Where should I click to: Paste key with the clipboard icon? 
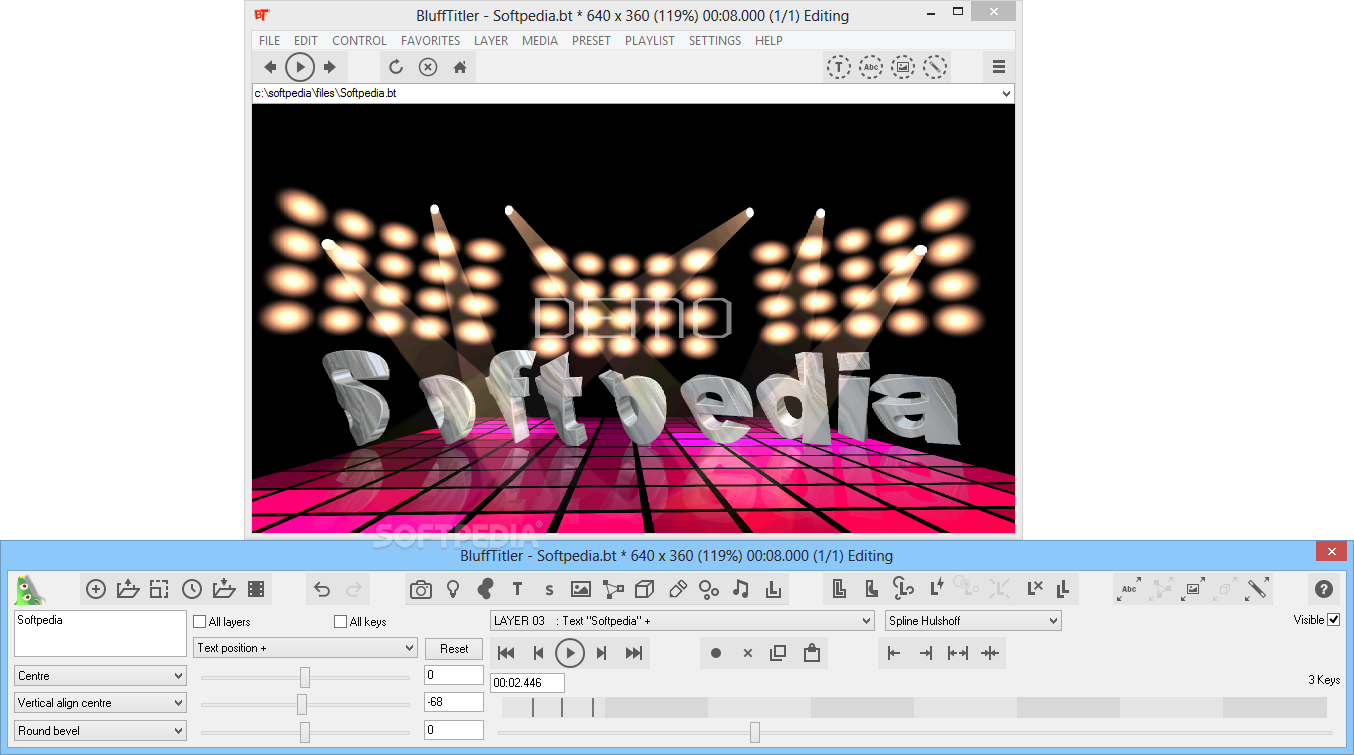click(x=811, y=653)
